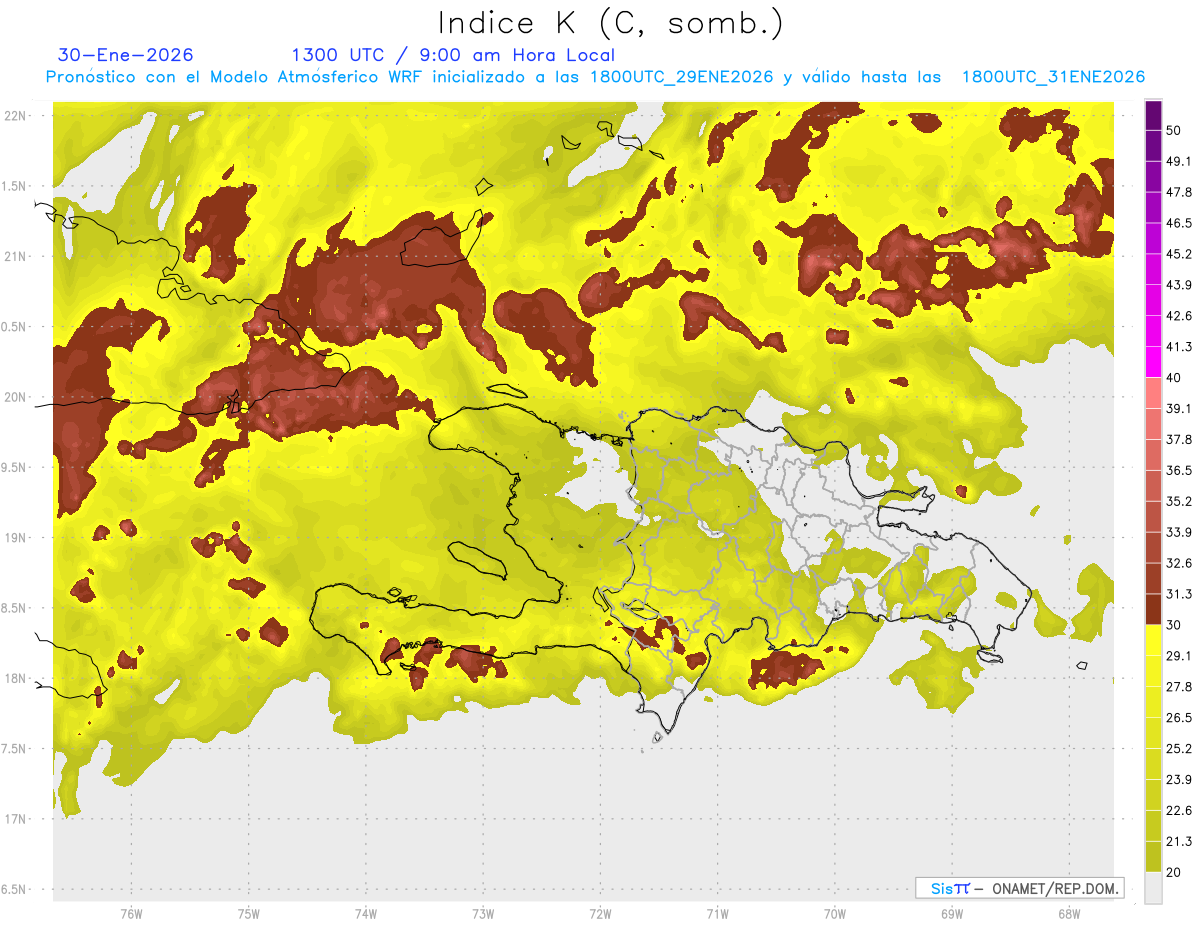The height and width of the screenshot is (927, 1200).
Task: Click the latitude label '17N'
Action: [17, 819]
